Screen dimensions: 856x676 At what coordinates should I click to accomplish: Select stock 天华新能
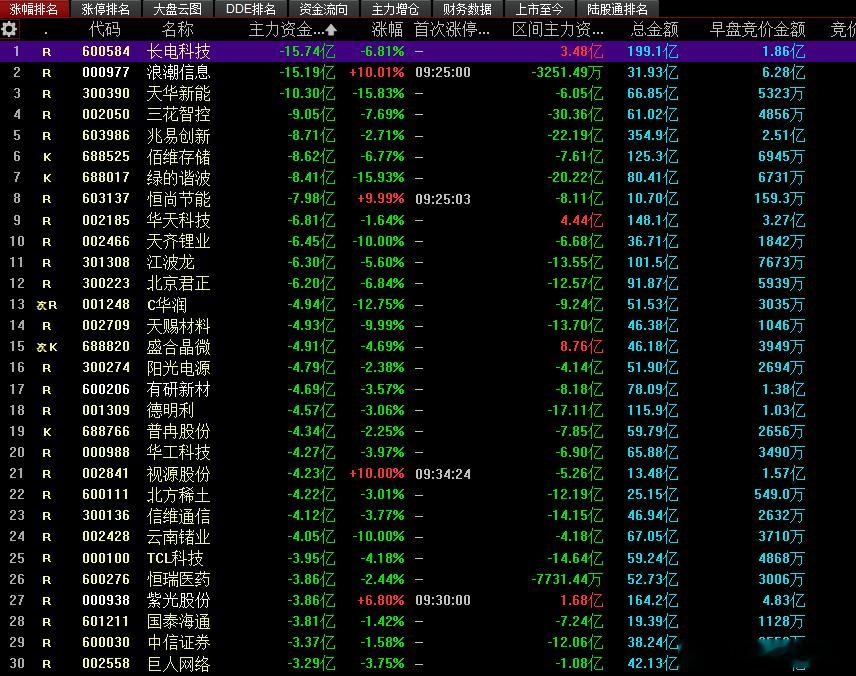(x=179, y=93)
